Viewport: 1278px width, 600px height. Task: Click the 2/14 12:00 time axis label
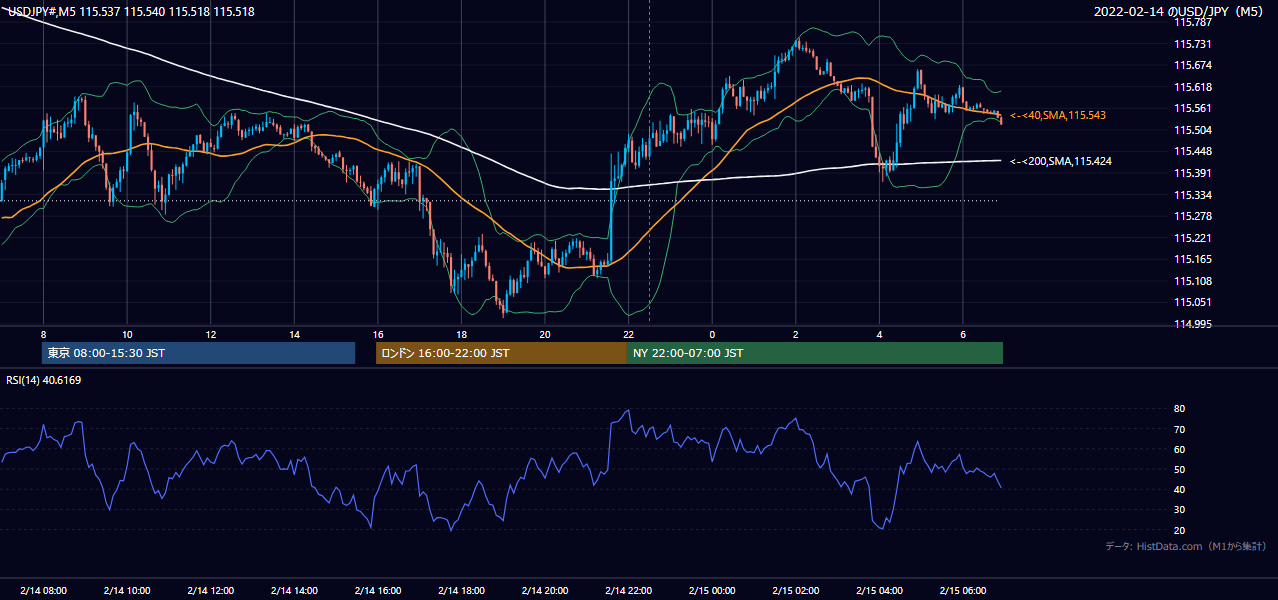pos(211,590)
